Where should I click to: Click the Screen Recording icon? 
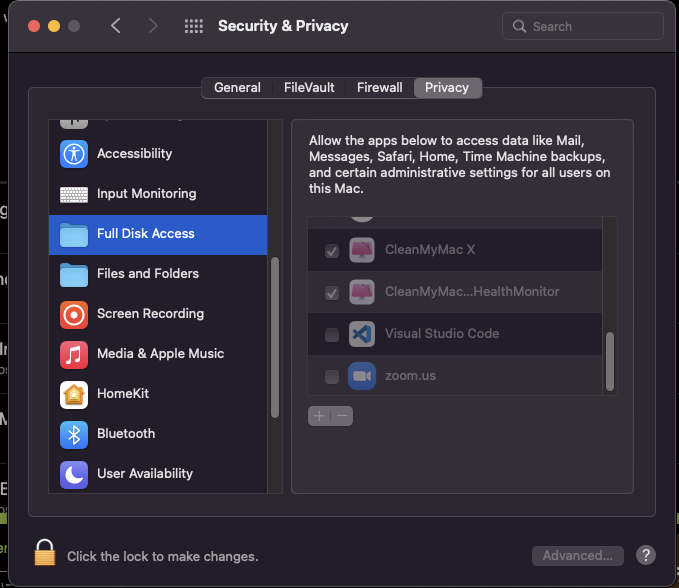coord(74,314)
